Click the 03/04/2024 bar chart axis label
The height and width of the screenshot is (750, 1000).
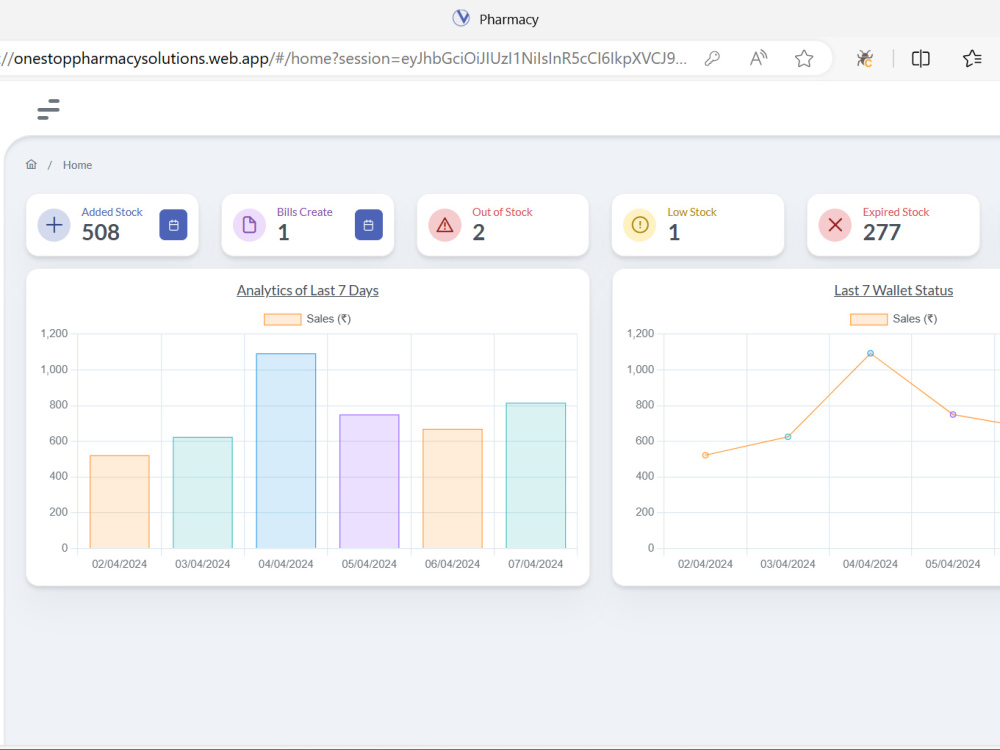pyautogui.click(x=203, y=564)
